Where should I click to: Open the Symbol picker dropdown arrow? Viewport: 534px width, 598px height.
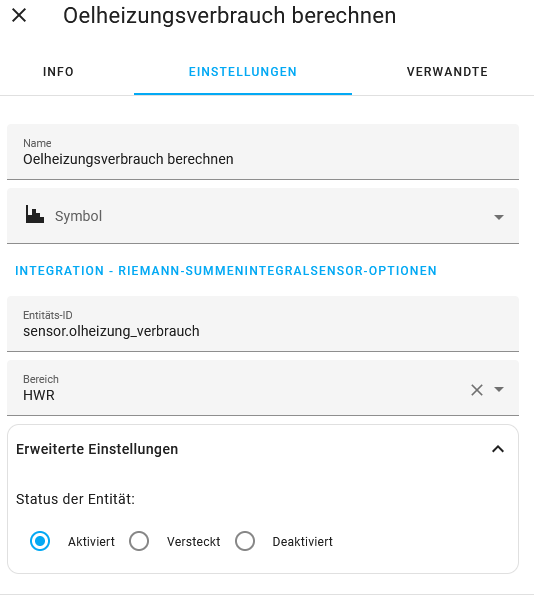499,217
